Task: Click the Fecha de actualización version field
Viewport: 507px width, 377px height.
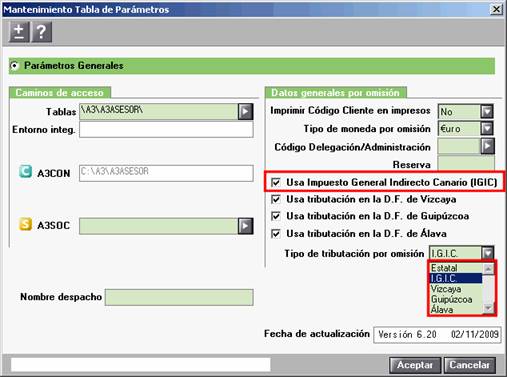Action: 438,335
